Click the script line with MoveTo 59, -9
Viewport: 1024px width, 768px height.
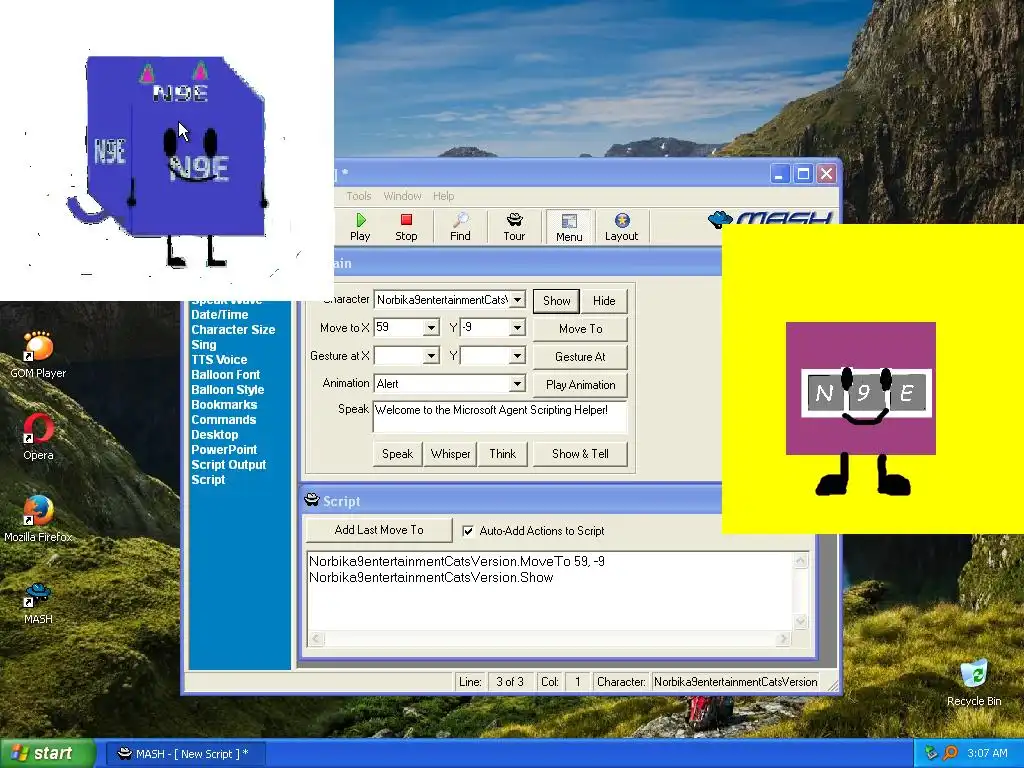point(456,561)
